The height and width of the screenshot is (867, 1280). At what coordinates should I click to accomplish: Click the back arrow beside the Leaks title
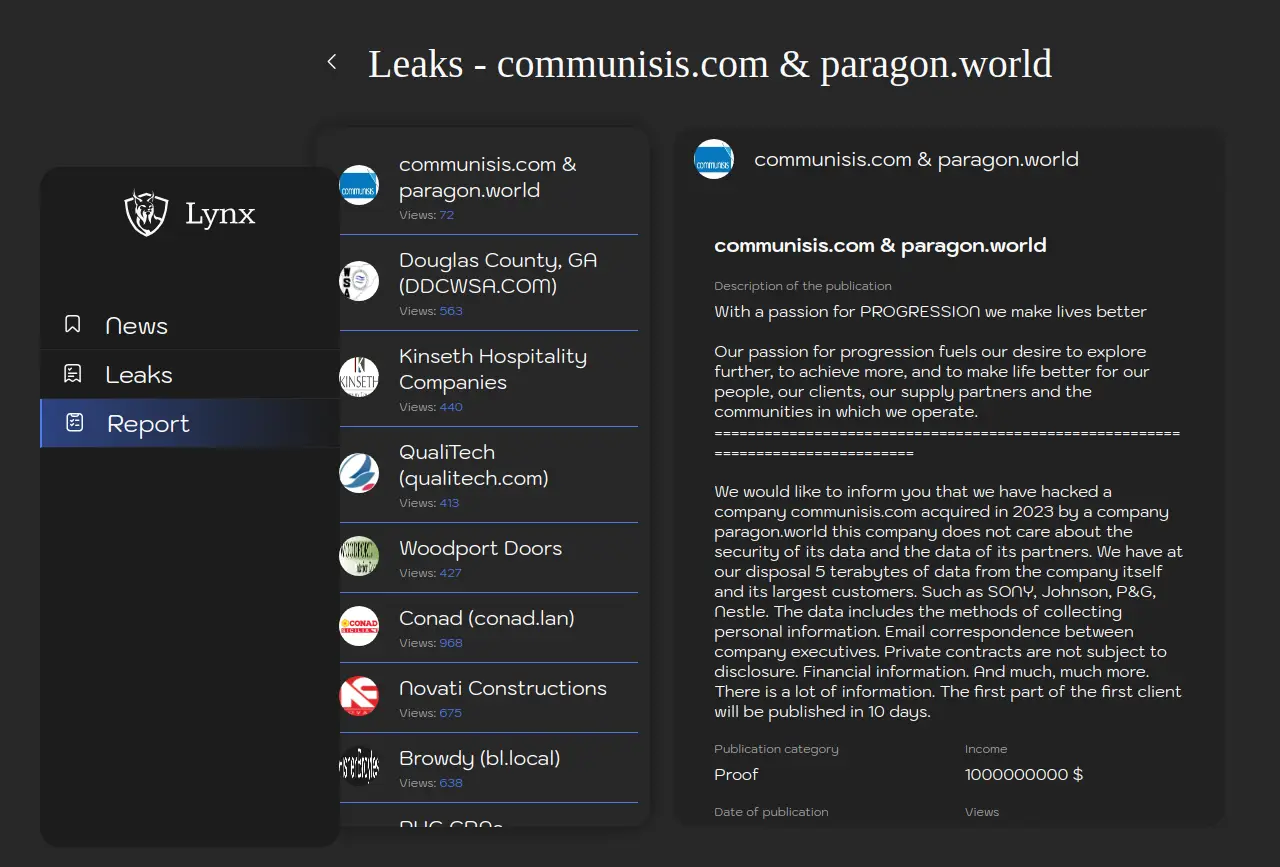point(332,62)
